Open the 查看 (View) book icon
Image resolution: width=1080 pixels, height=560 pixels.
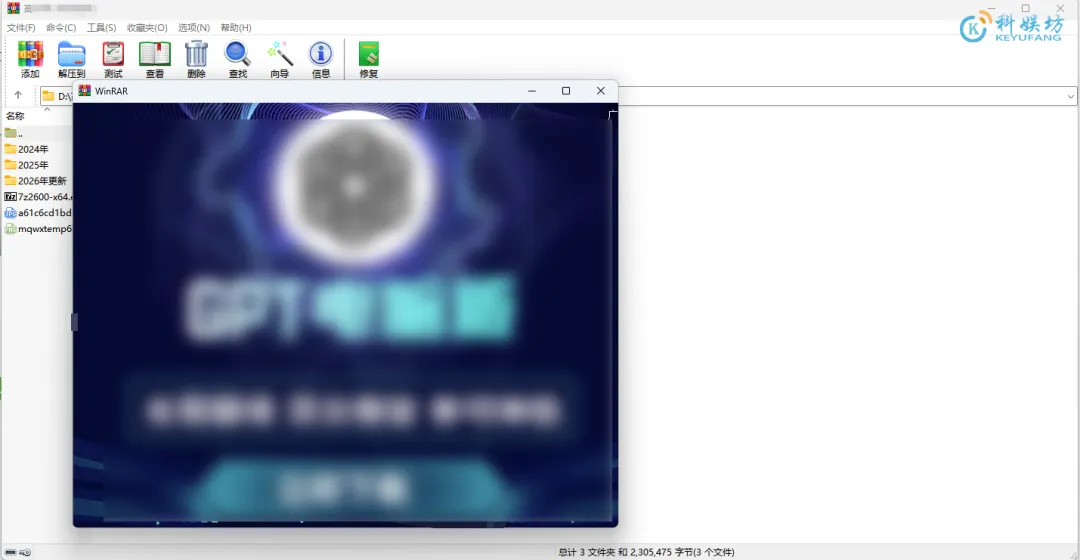click(x=154, y=59)
